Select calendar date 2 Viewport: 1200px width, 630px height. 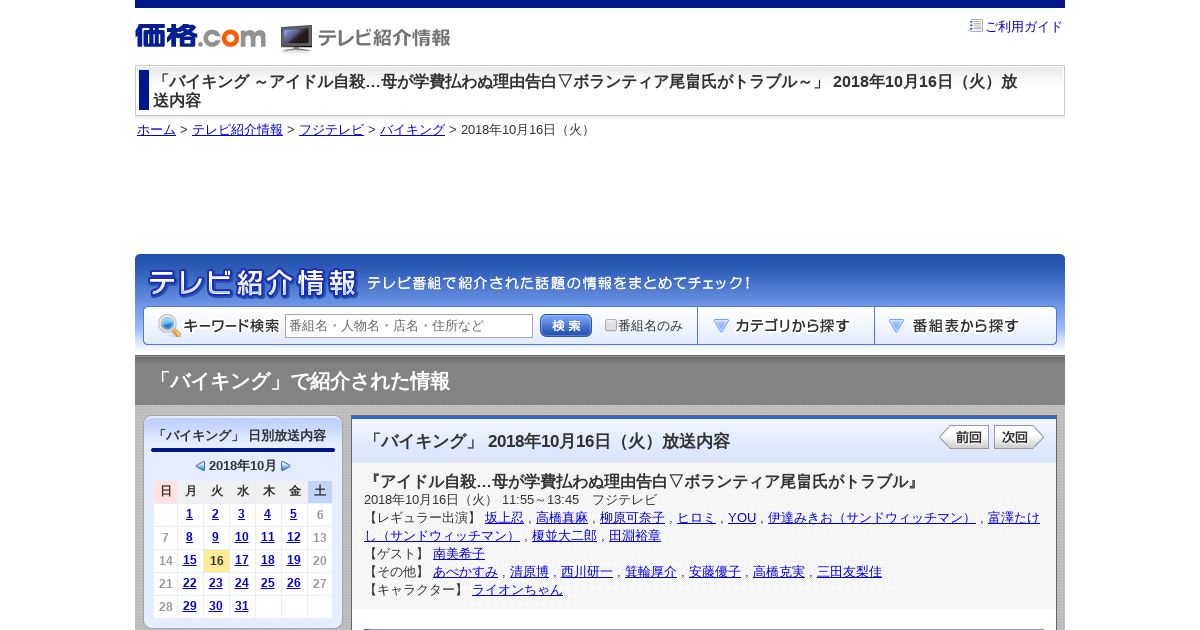tap(215, 514)
